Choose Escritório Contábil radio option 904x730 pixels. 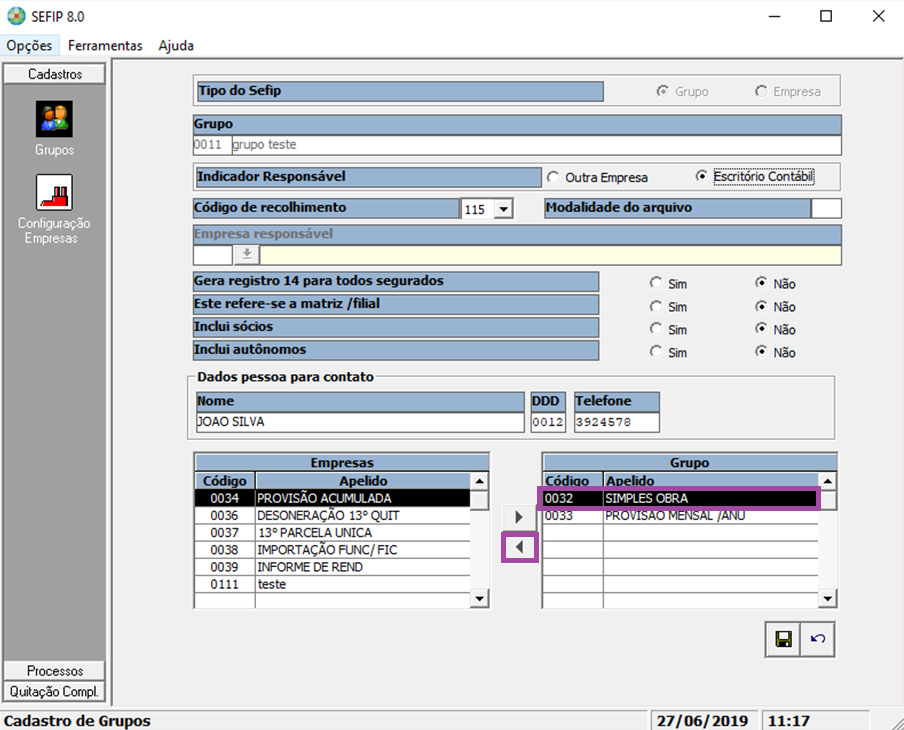click(701, 176)
